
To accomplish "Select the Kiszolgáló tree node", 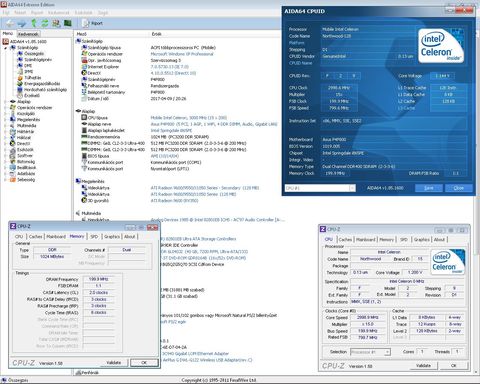I will 26,113.
